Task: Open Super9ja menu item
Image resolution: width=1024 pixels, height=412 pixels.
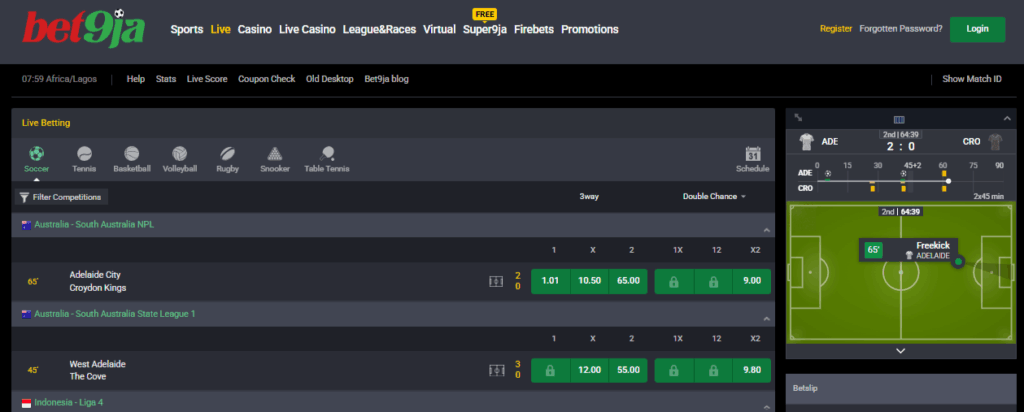Action: (485, 29)
